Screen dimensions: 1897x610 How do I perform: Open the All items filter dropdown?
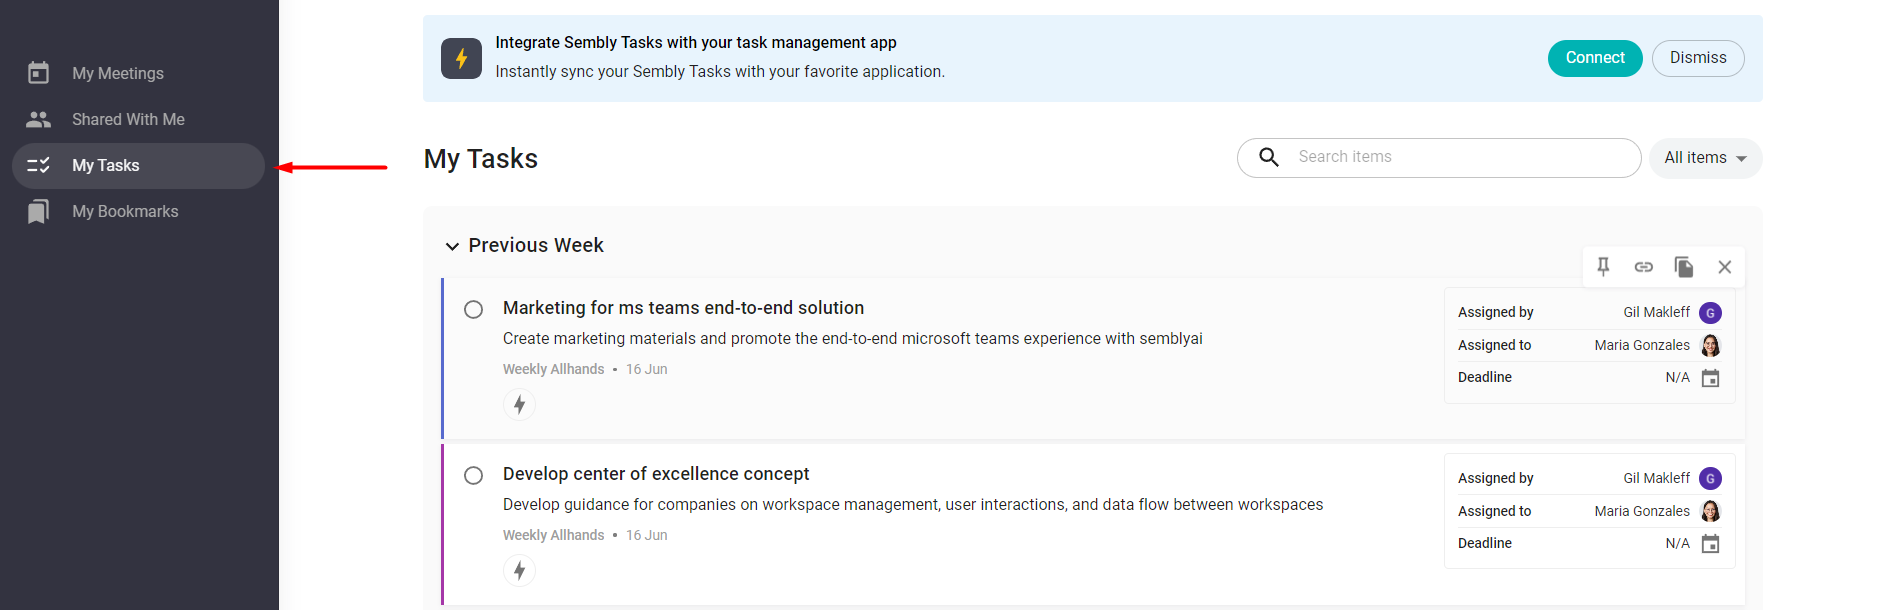[x=1705, y=158]
